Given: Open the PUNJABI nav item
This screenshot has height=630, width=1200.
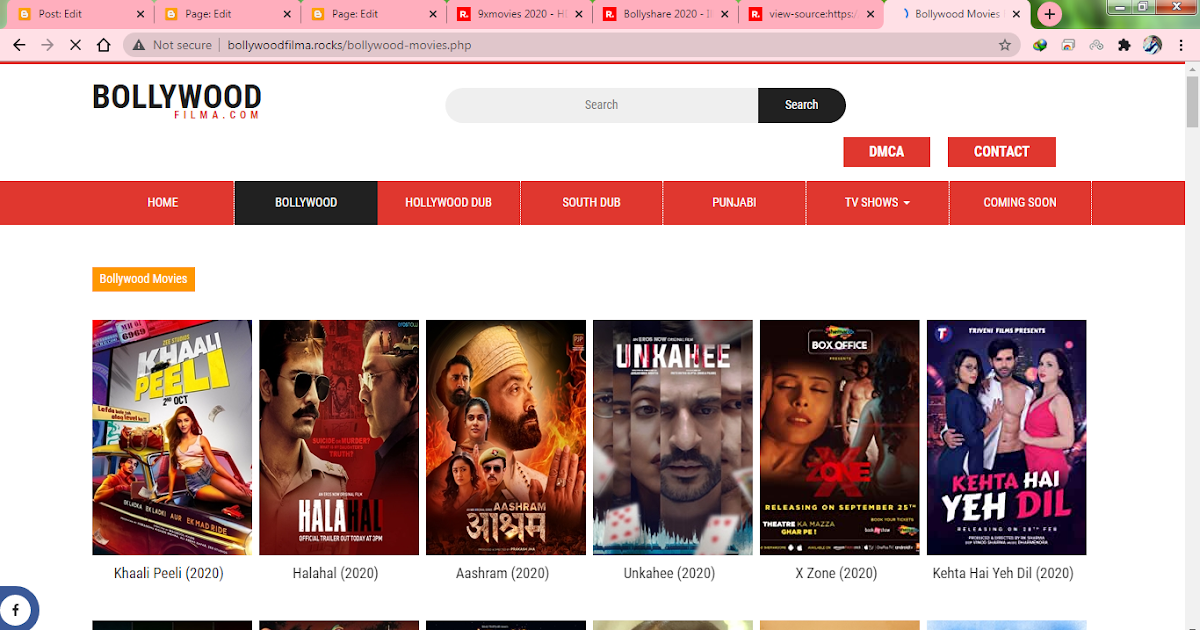Looking at the screenshot, I should coord(734,202).
